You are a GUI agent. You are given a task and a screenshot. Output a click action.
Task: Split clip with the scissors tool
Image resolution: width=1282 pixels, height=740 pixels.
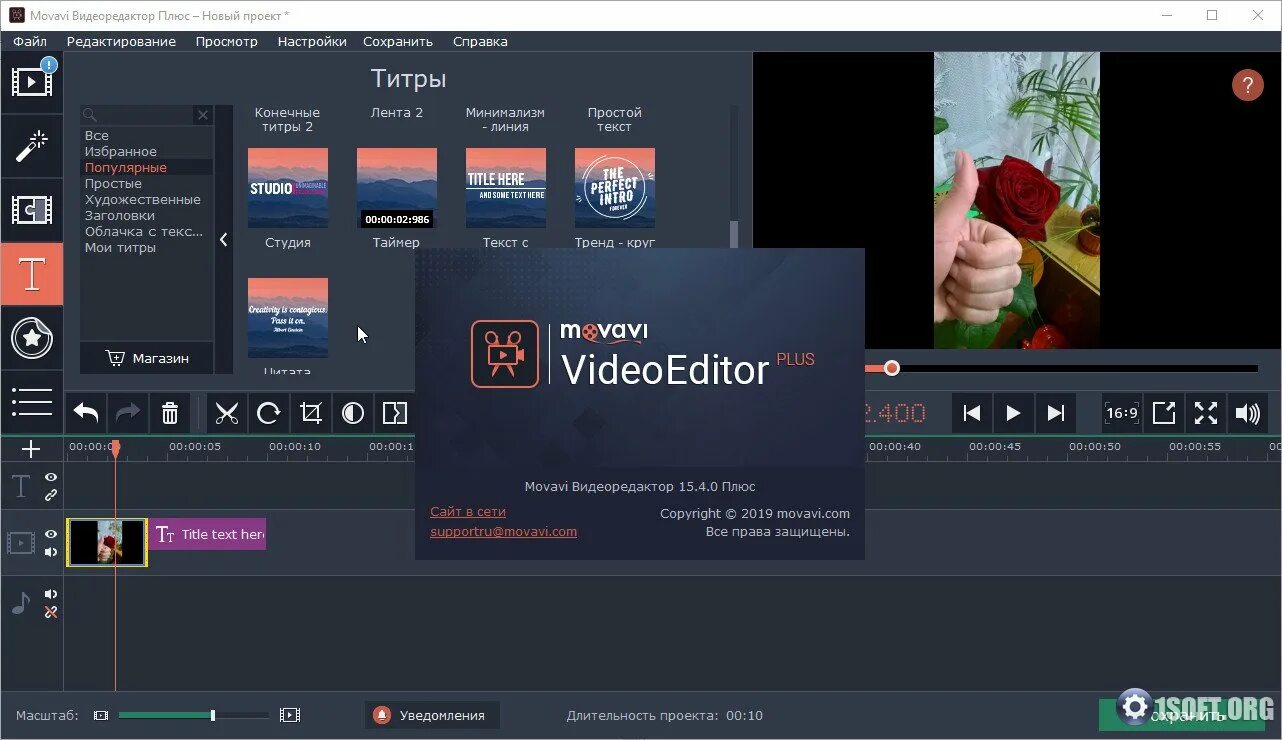click(227, 413)
